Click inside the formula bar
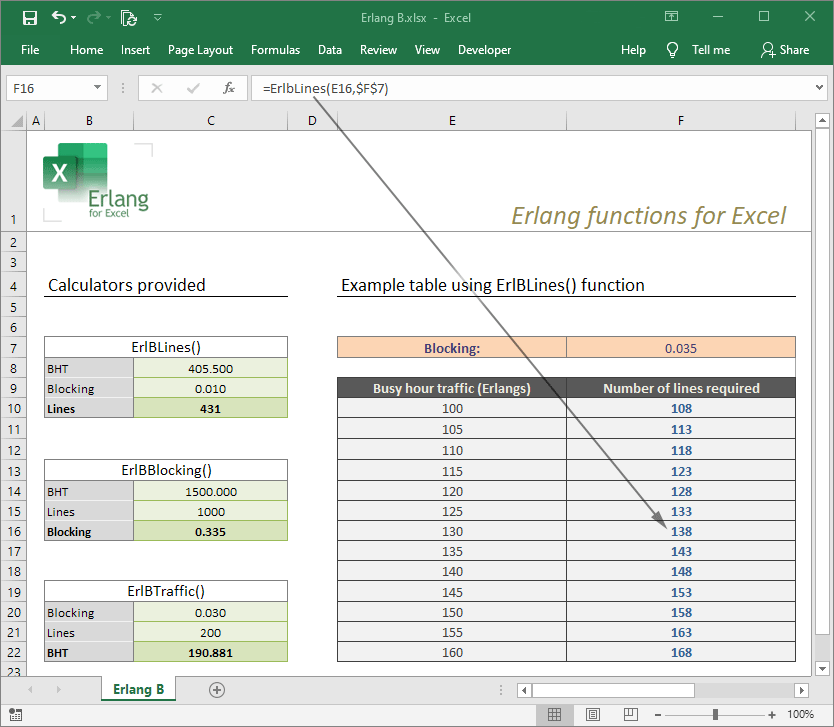Image resolution: width=834 pixels, height=727 pixels. [450, 88]
